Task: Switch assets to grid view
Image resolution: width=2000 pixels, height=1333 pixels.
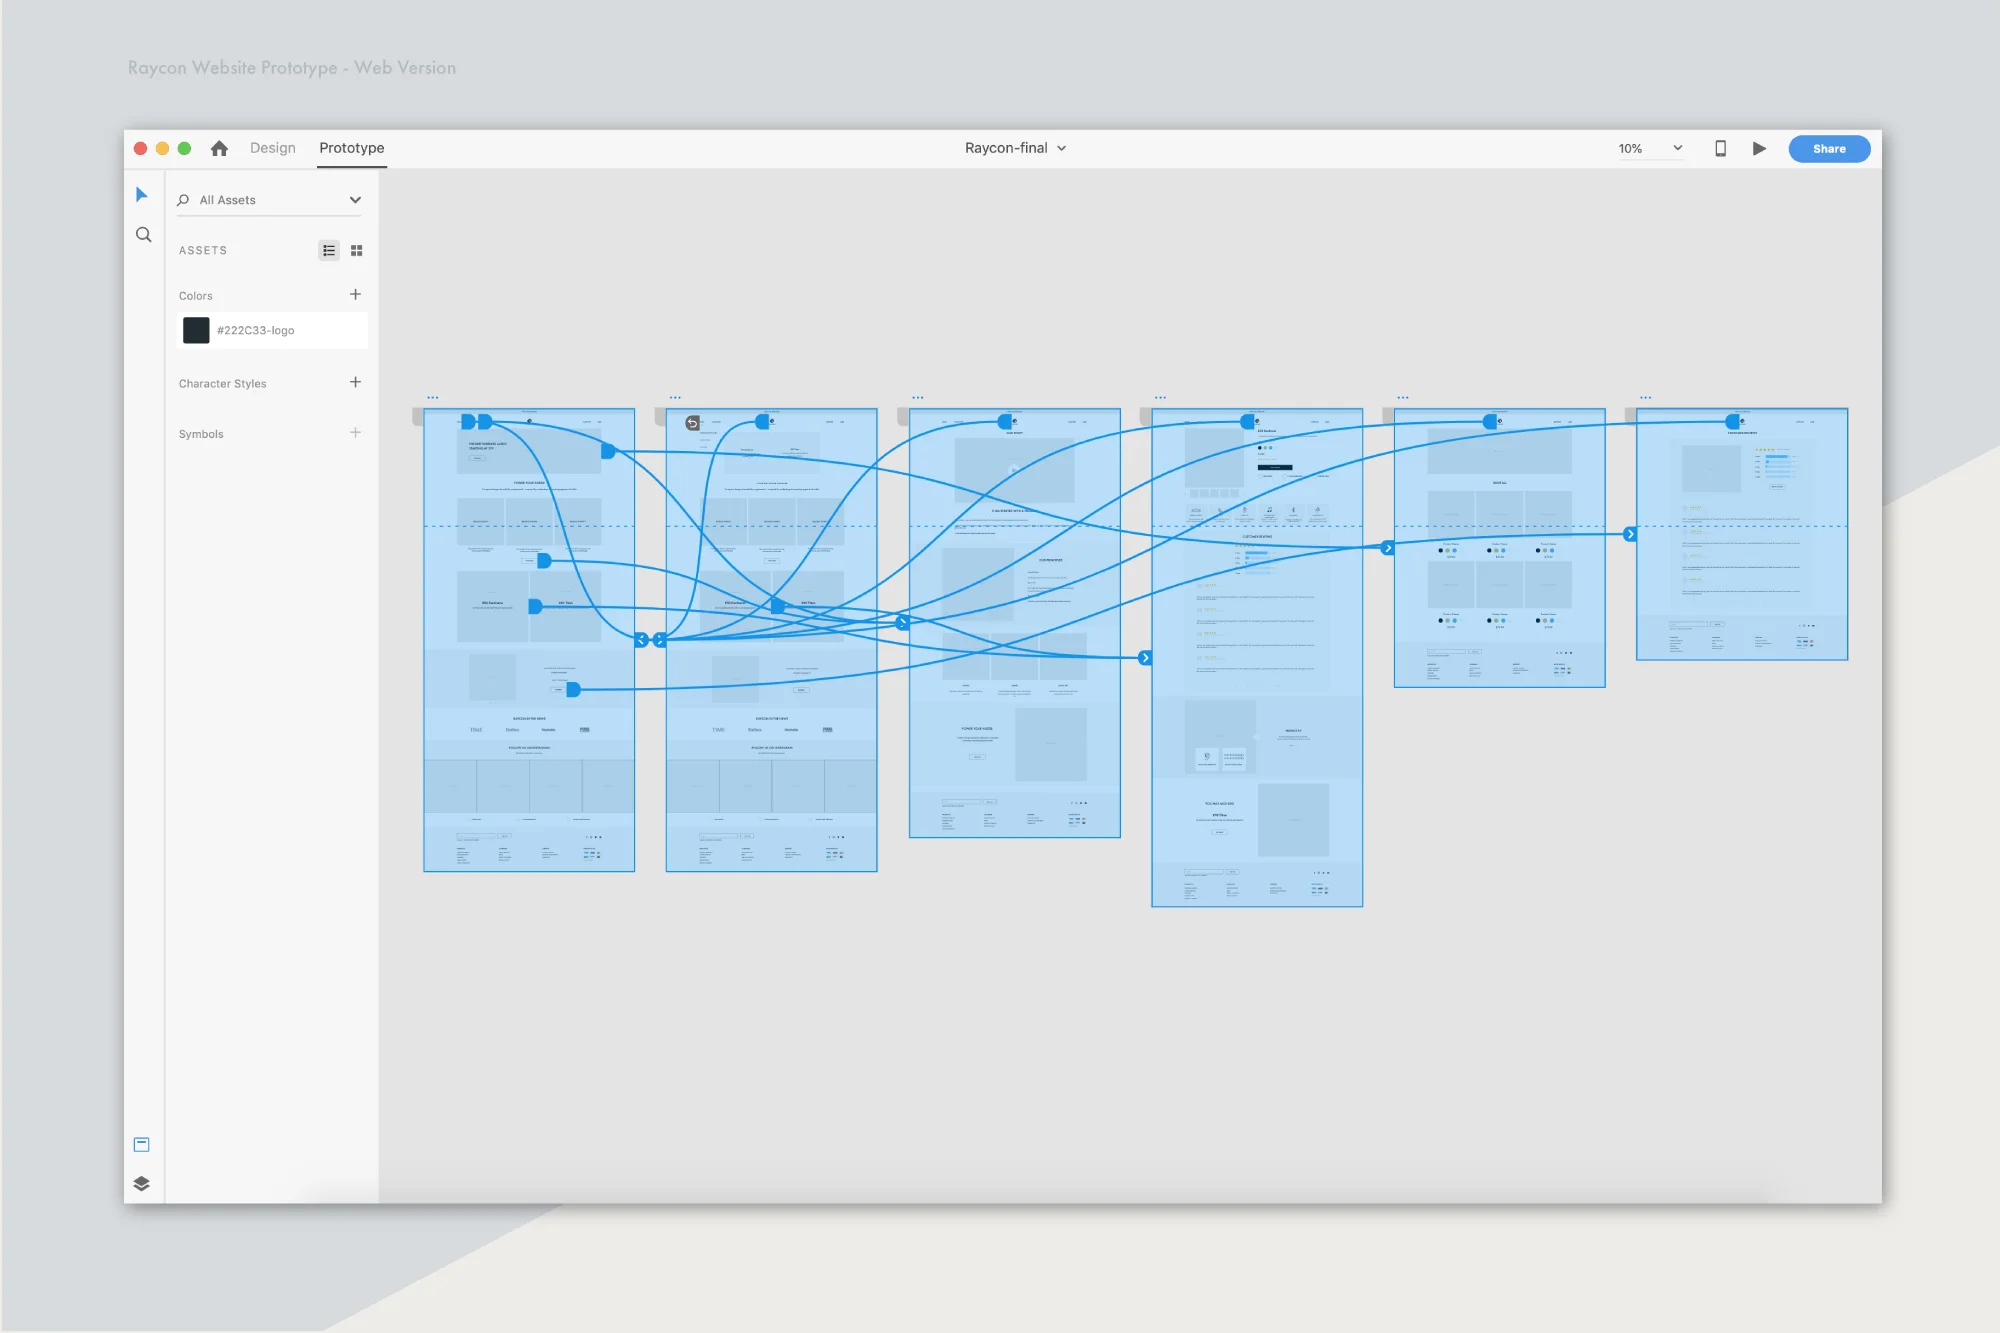Action: (357, 250)
